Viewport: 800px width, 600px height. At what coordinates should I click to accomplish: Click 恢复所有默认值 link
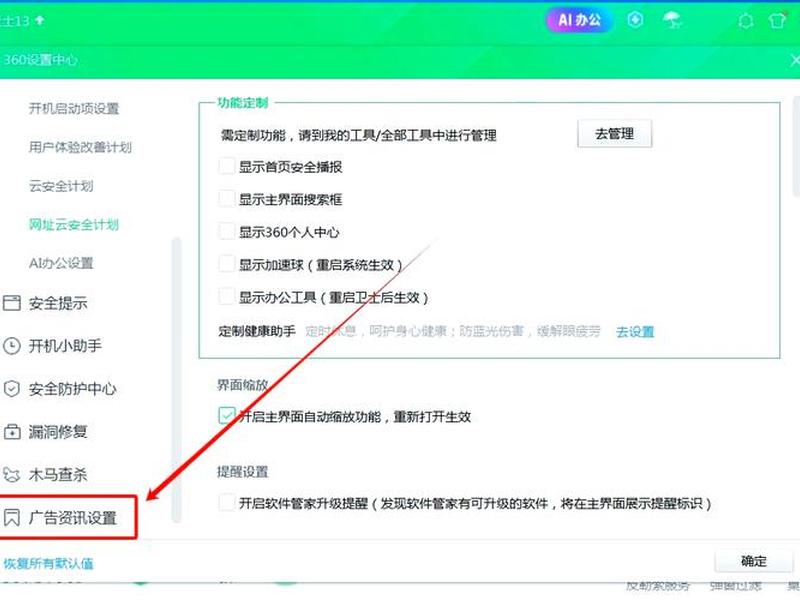point(48,564)
